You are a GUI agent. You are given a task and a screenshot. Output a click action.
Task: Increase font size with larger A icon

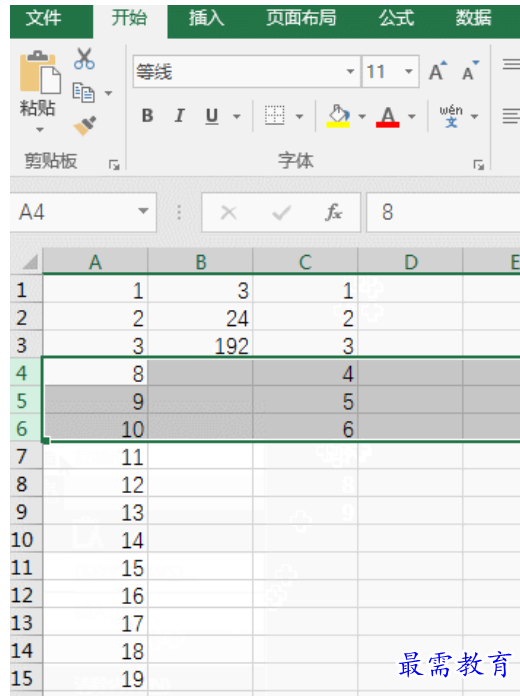coord(437,71)
